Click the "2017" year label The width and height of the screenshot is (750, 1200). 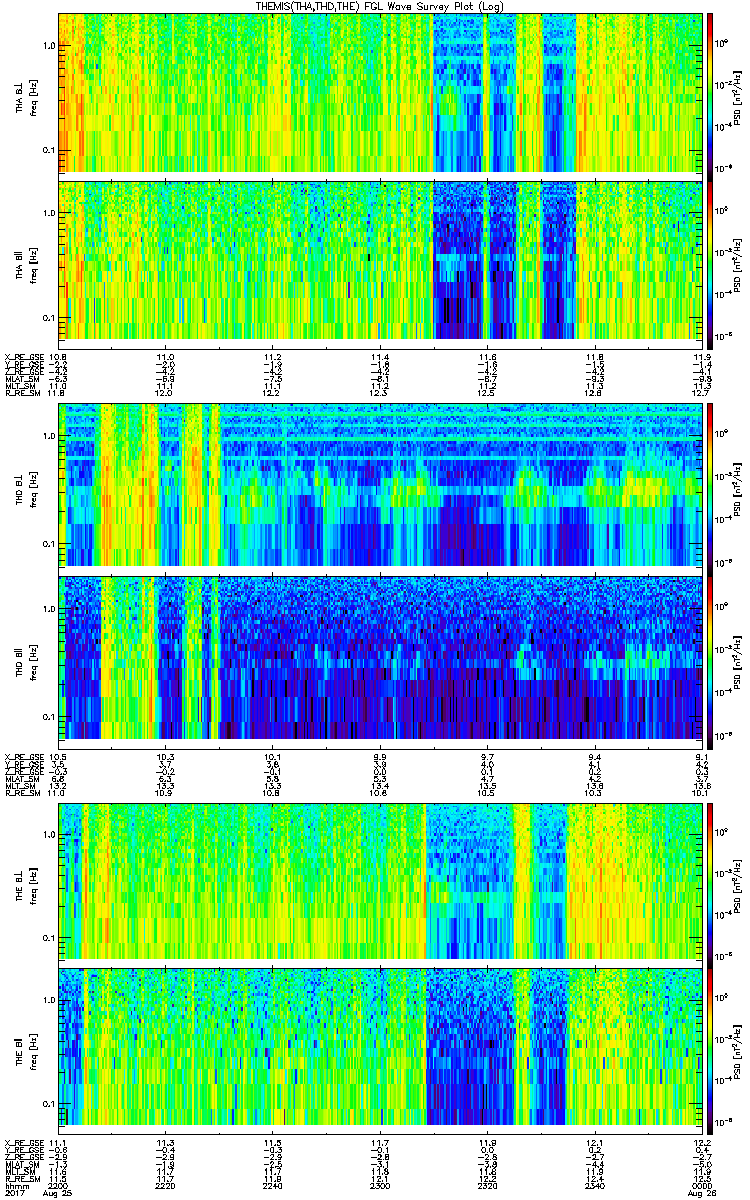pos(15,1194)
